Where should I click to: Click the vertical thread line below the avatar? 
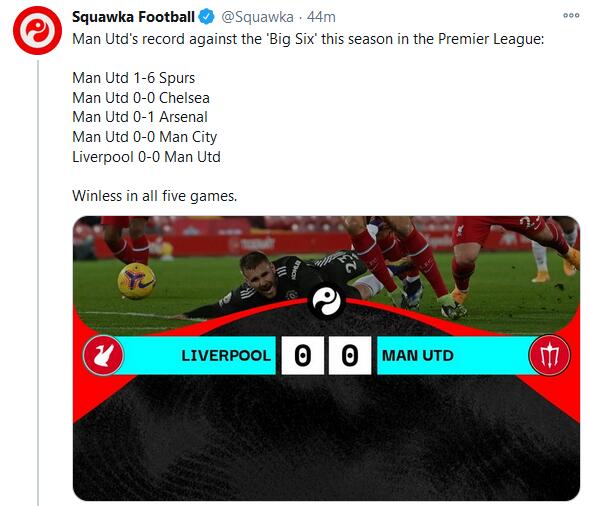point(38,283)
